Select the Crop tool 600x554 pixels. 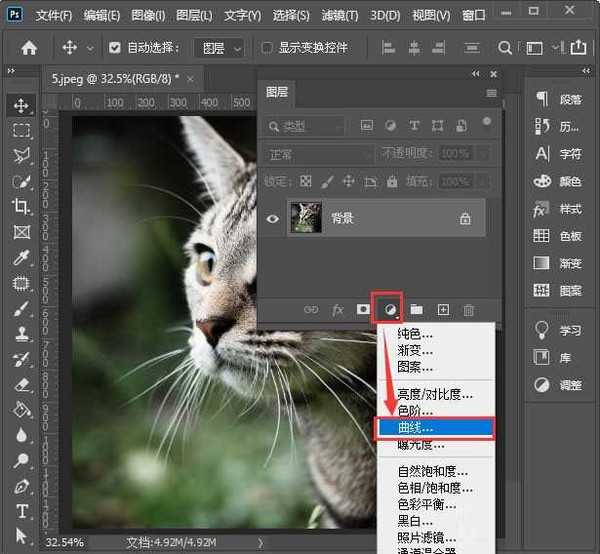click(21, 206)
